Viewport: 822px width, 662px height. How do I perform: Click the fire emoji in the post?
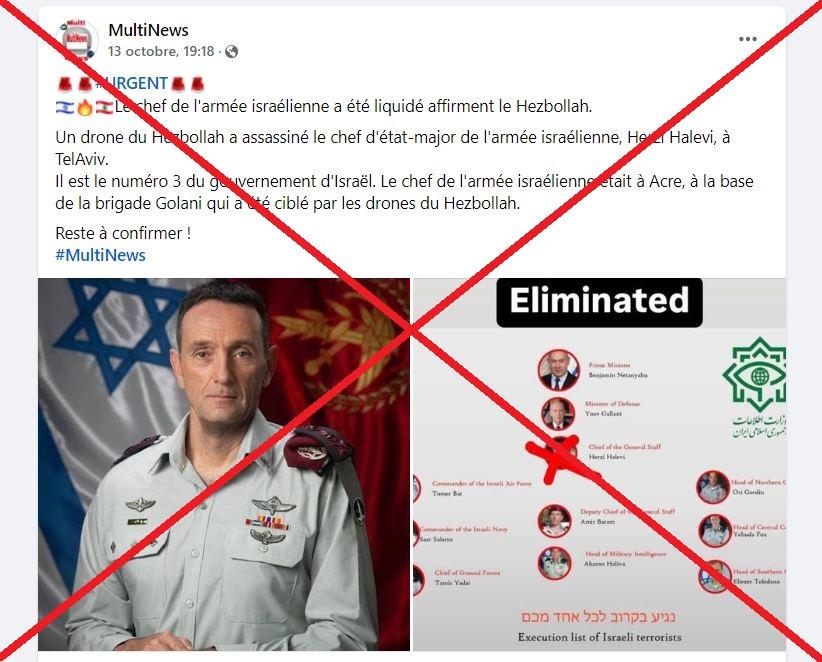pyautogui.click(x=85, y=107)
